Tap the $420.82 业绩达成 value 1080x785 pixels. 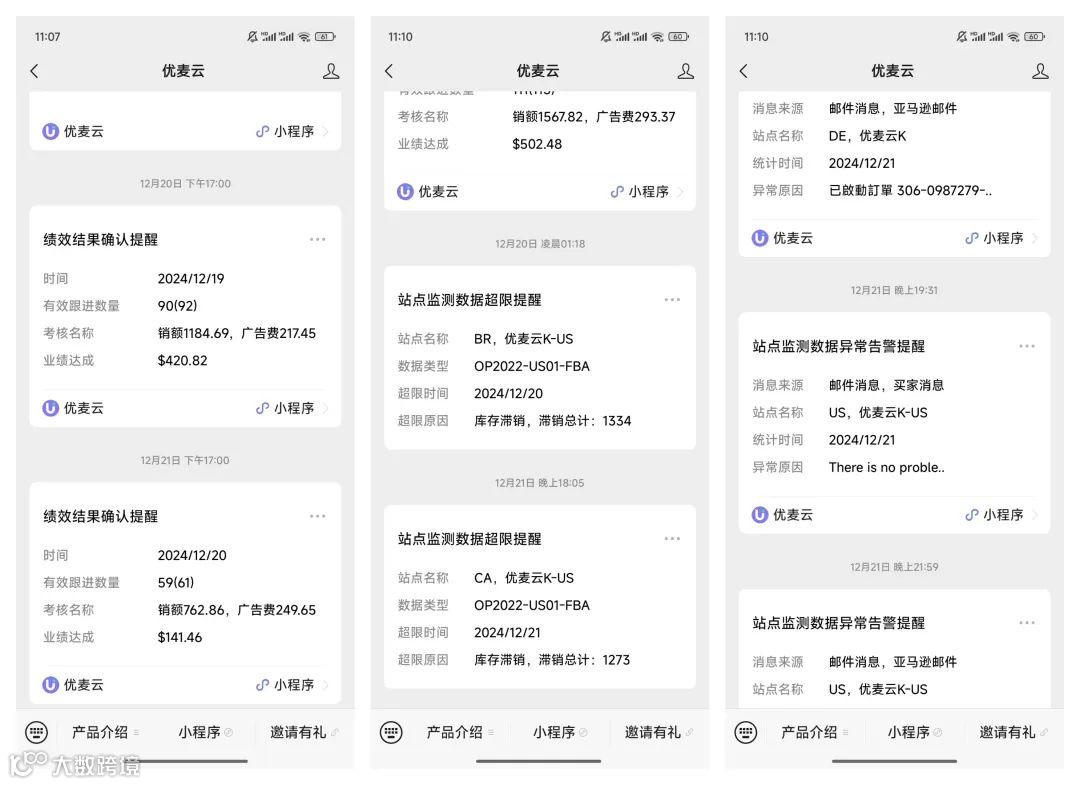[183, 361]
